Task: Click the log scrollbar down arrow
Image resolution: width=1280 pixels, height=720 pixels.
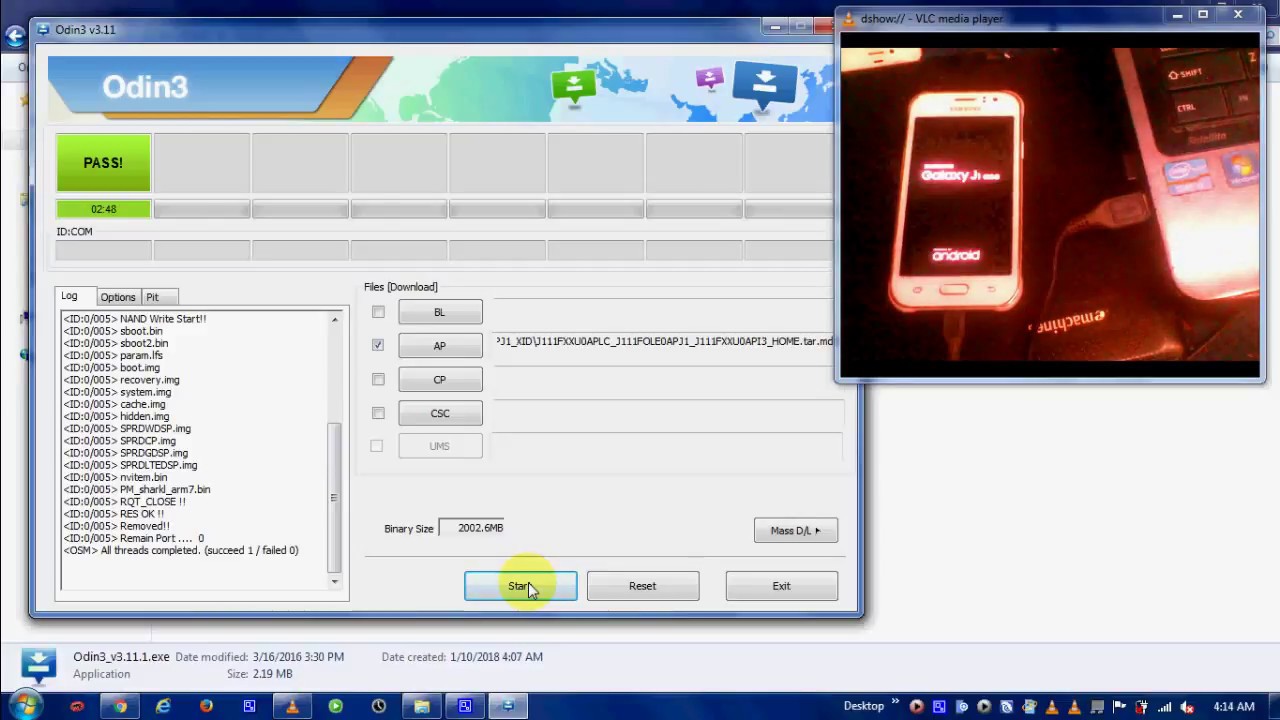Action: (335, 581)
